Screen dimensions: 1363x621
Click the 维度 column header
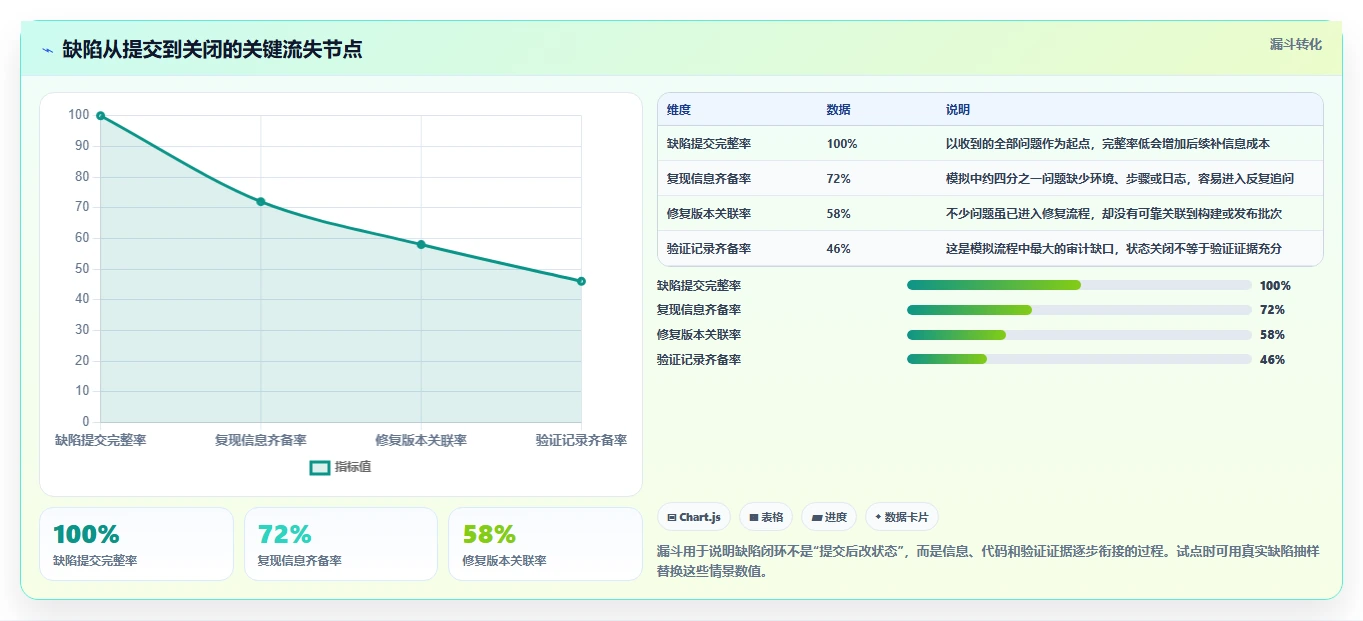click(x=679, y=110)
